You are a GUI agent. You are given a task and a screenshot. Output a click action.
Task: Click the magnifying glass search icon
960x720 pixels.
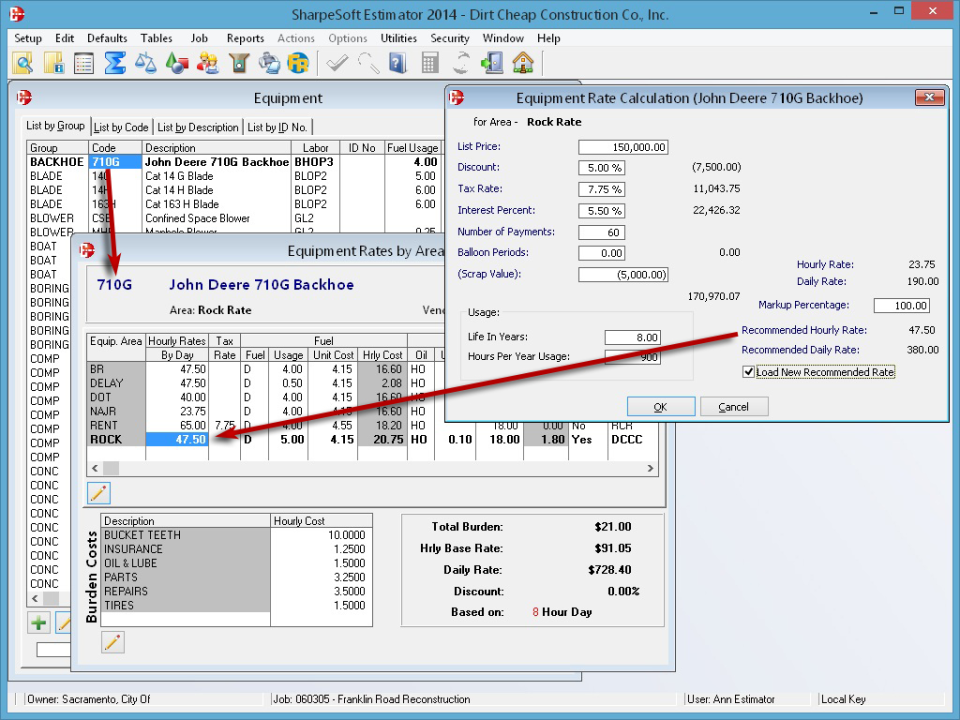24,62
